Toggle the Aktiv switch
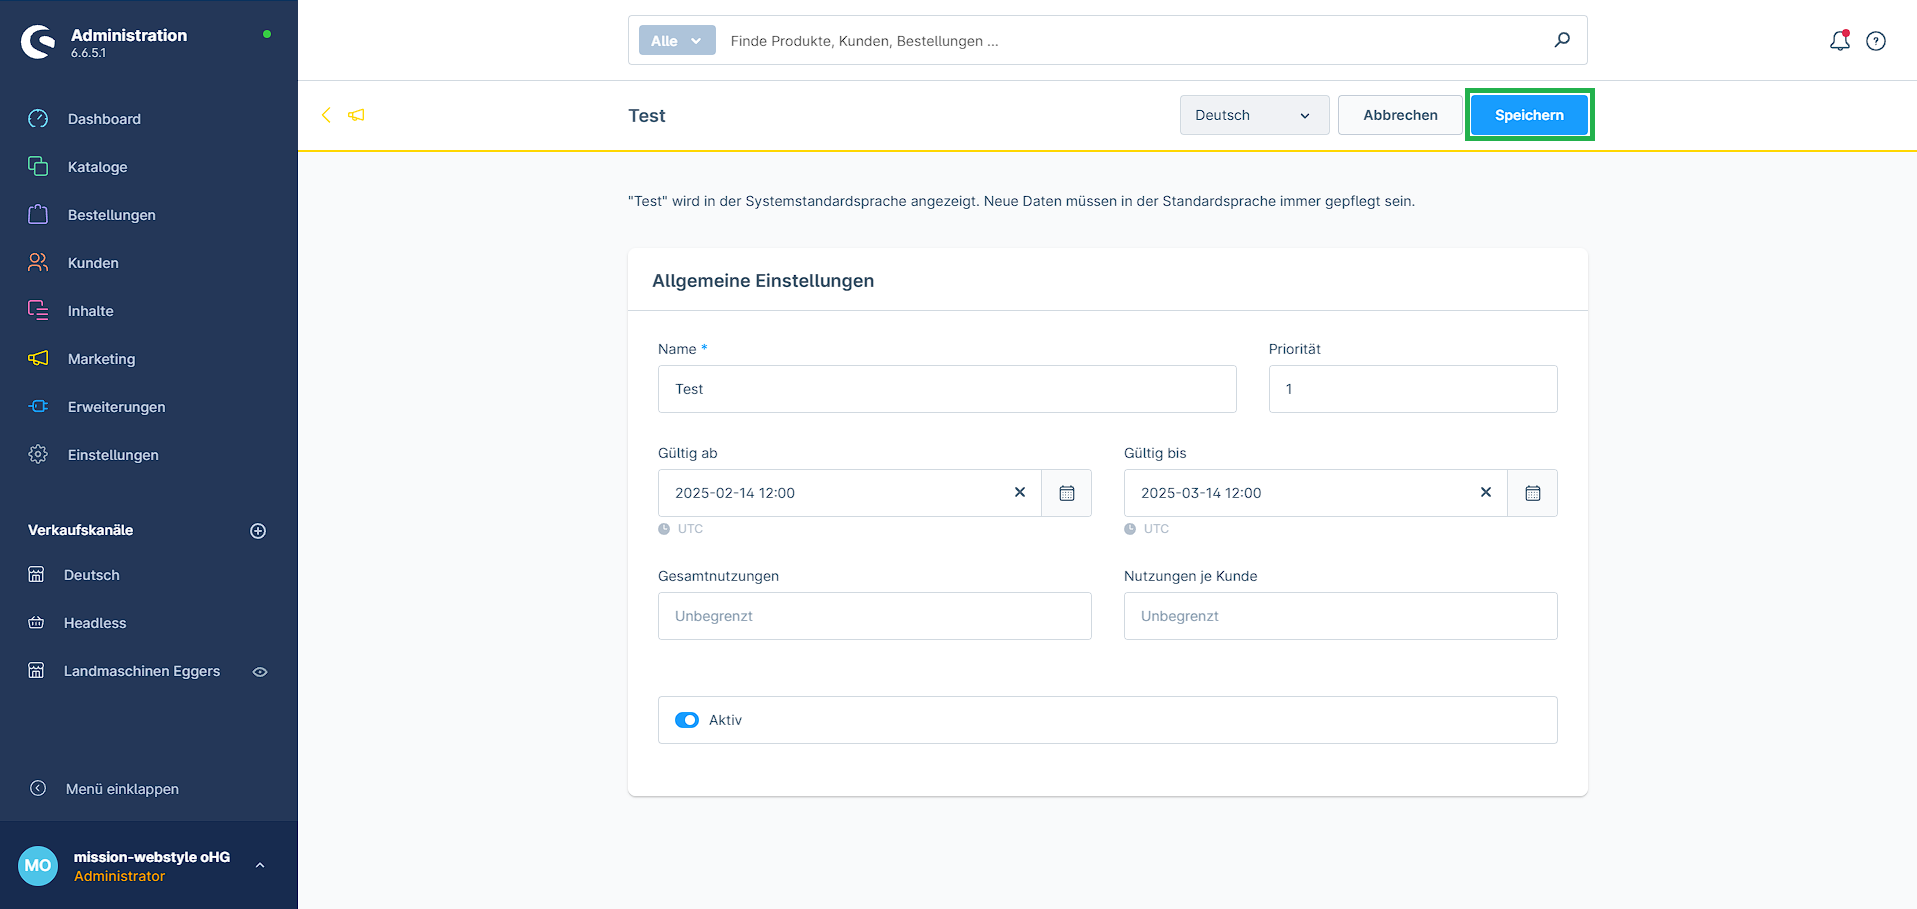This screenshot has height=909, width=1917. coord(687,720)
